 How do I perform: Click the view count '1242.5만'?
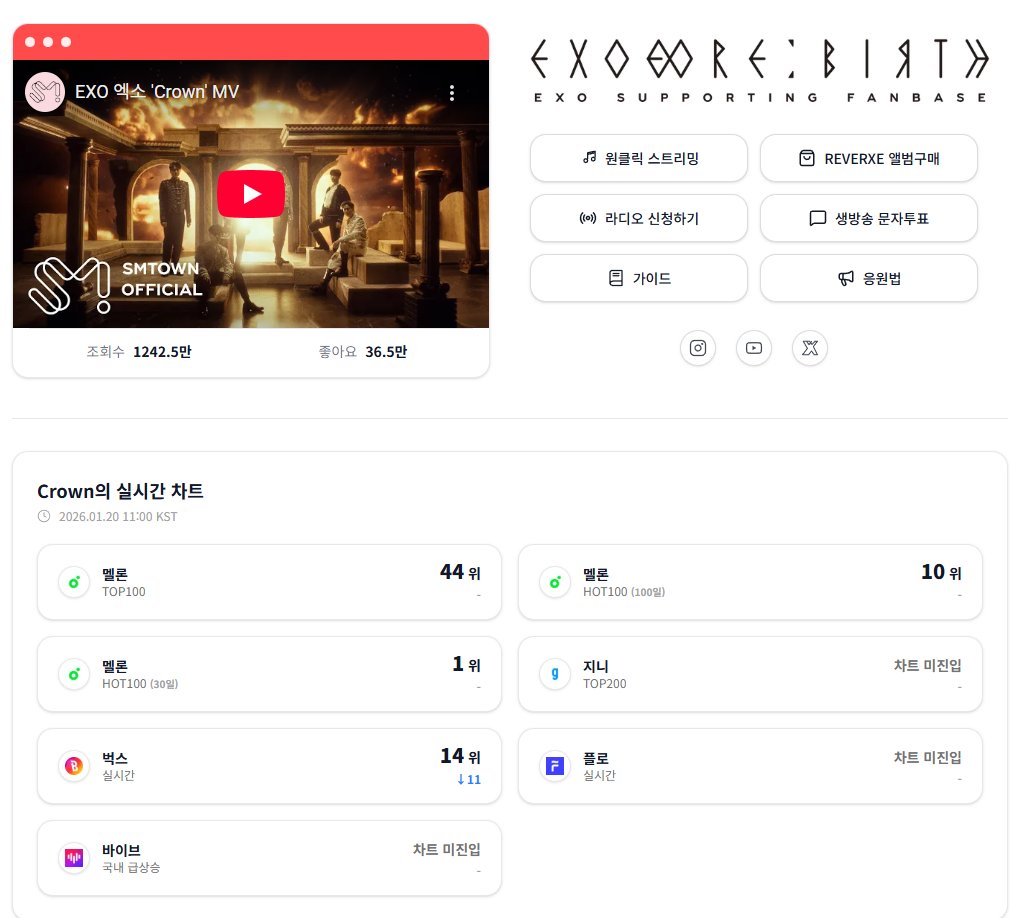162,352
